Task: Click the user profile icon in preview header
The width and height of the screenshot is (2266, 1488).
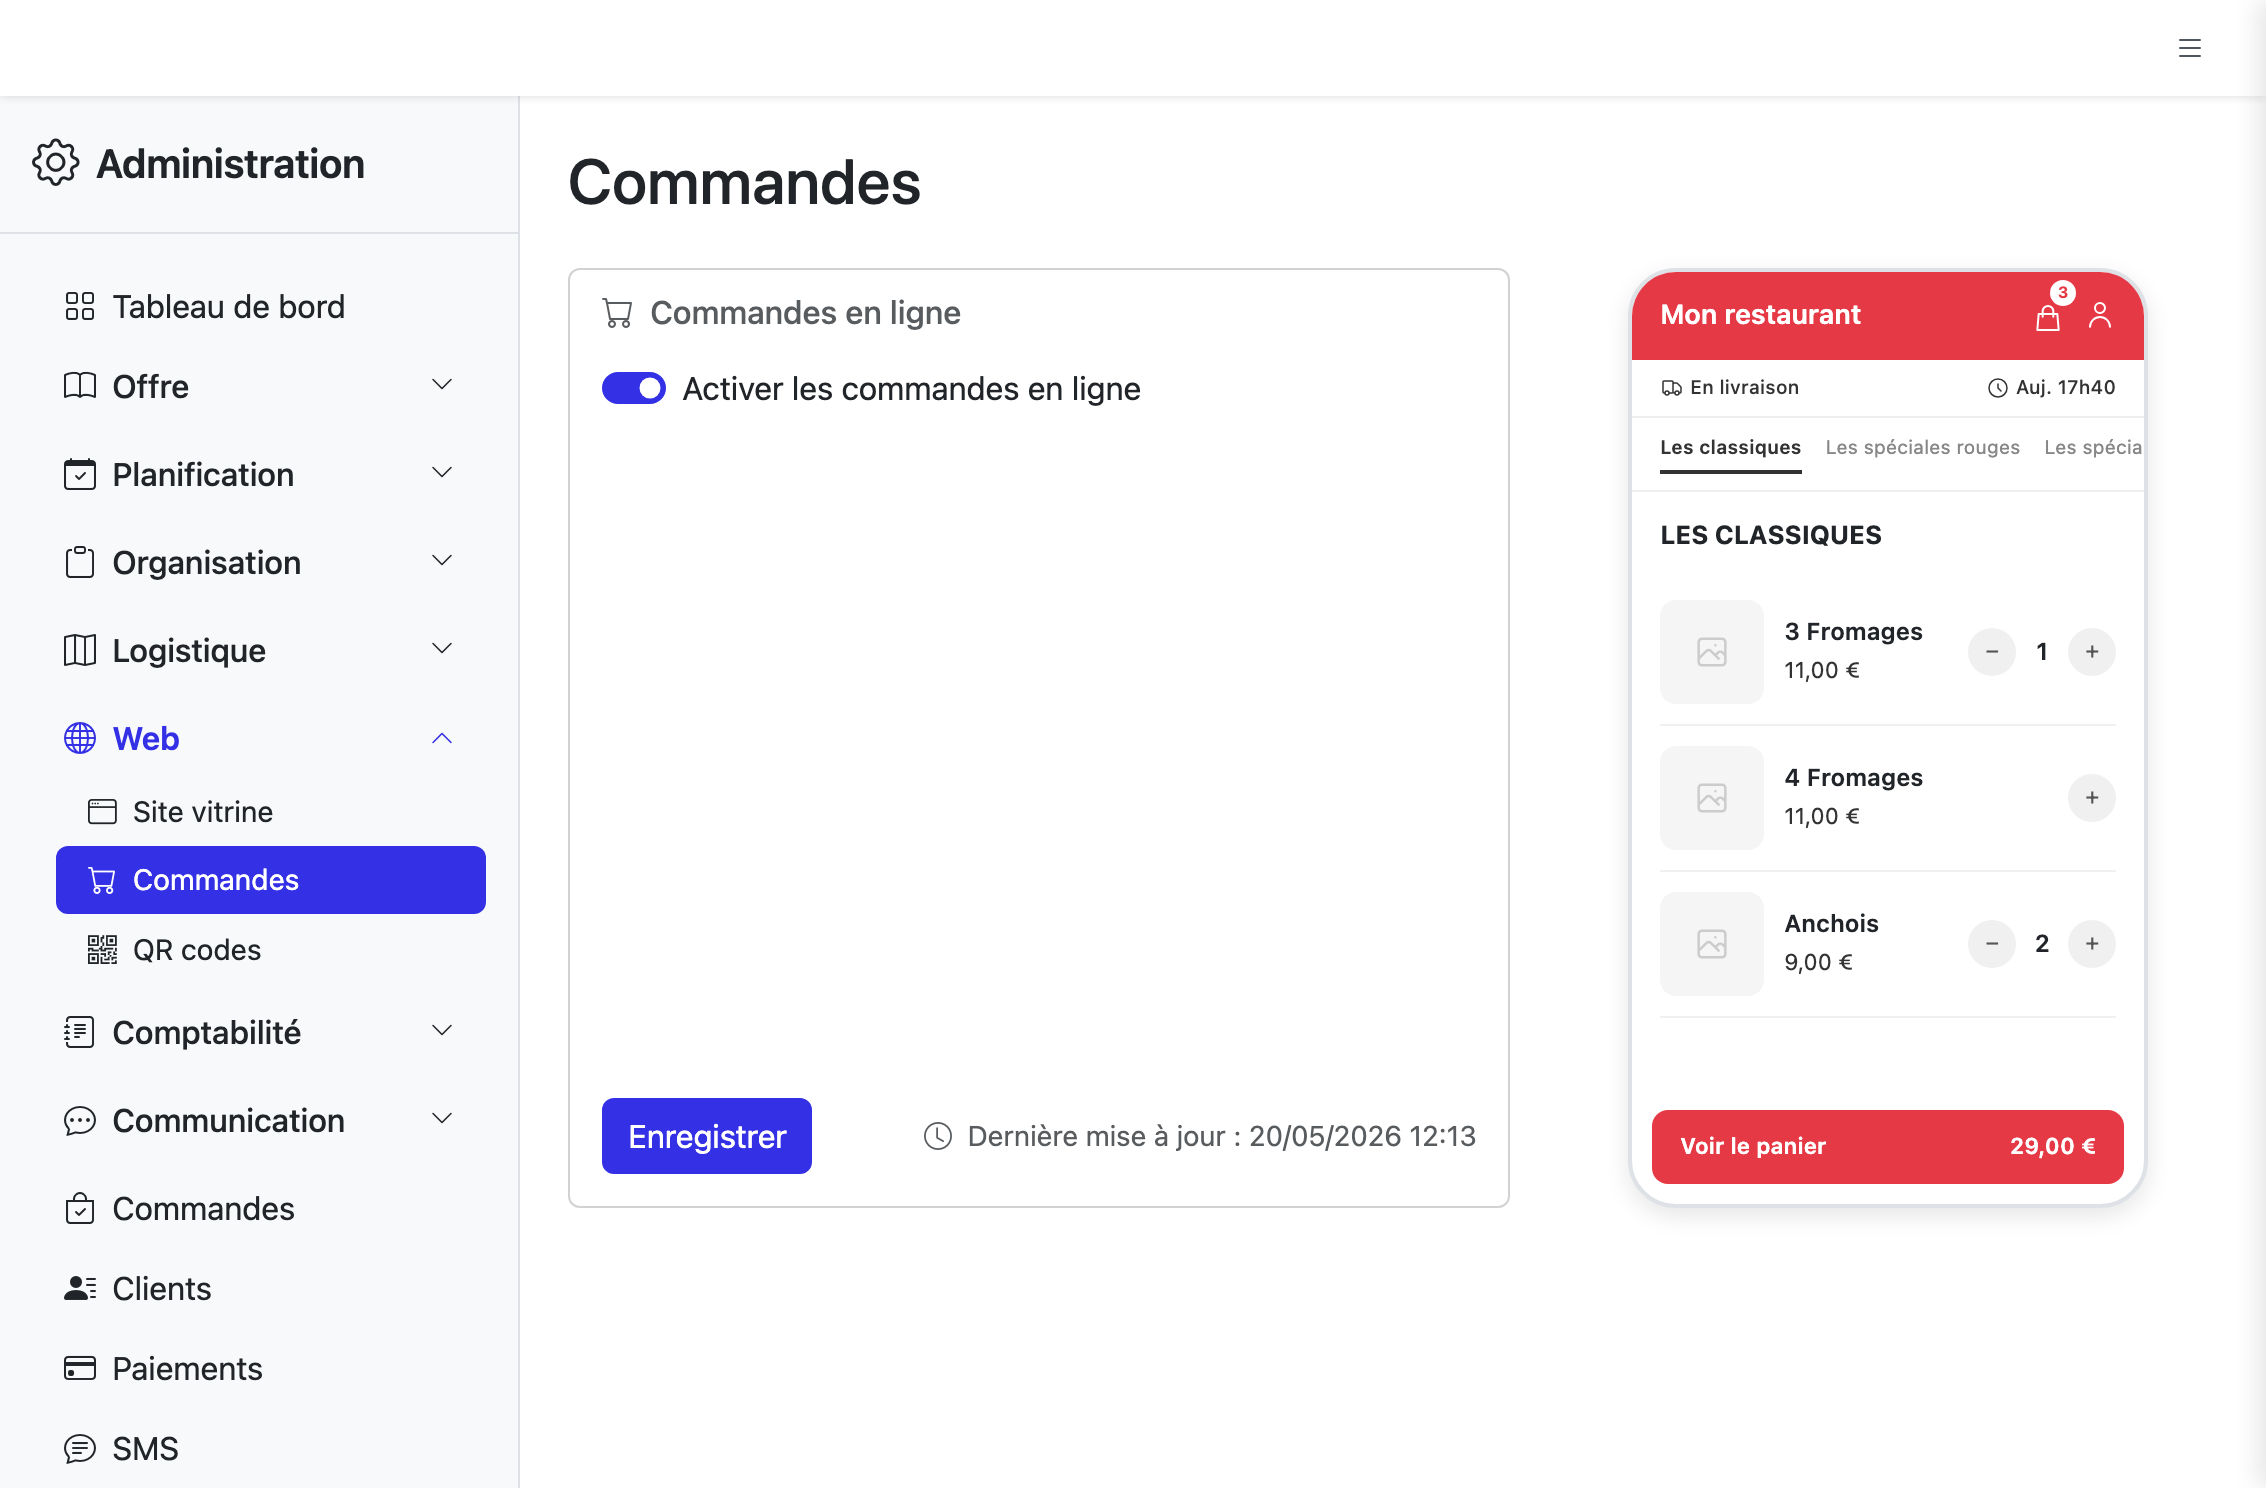Action: tap(2100, 316)
